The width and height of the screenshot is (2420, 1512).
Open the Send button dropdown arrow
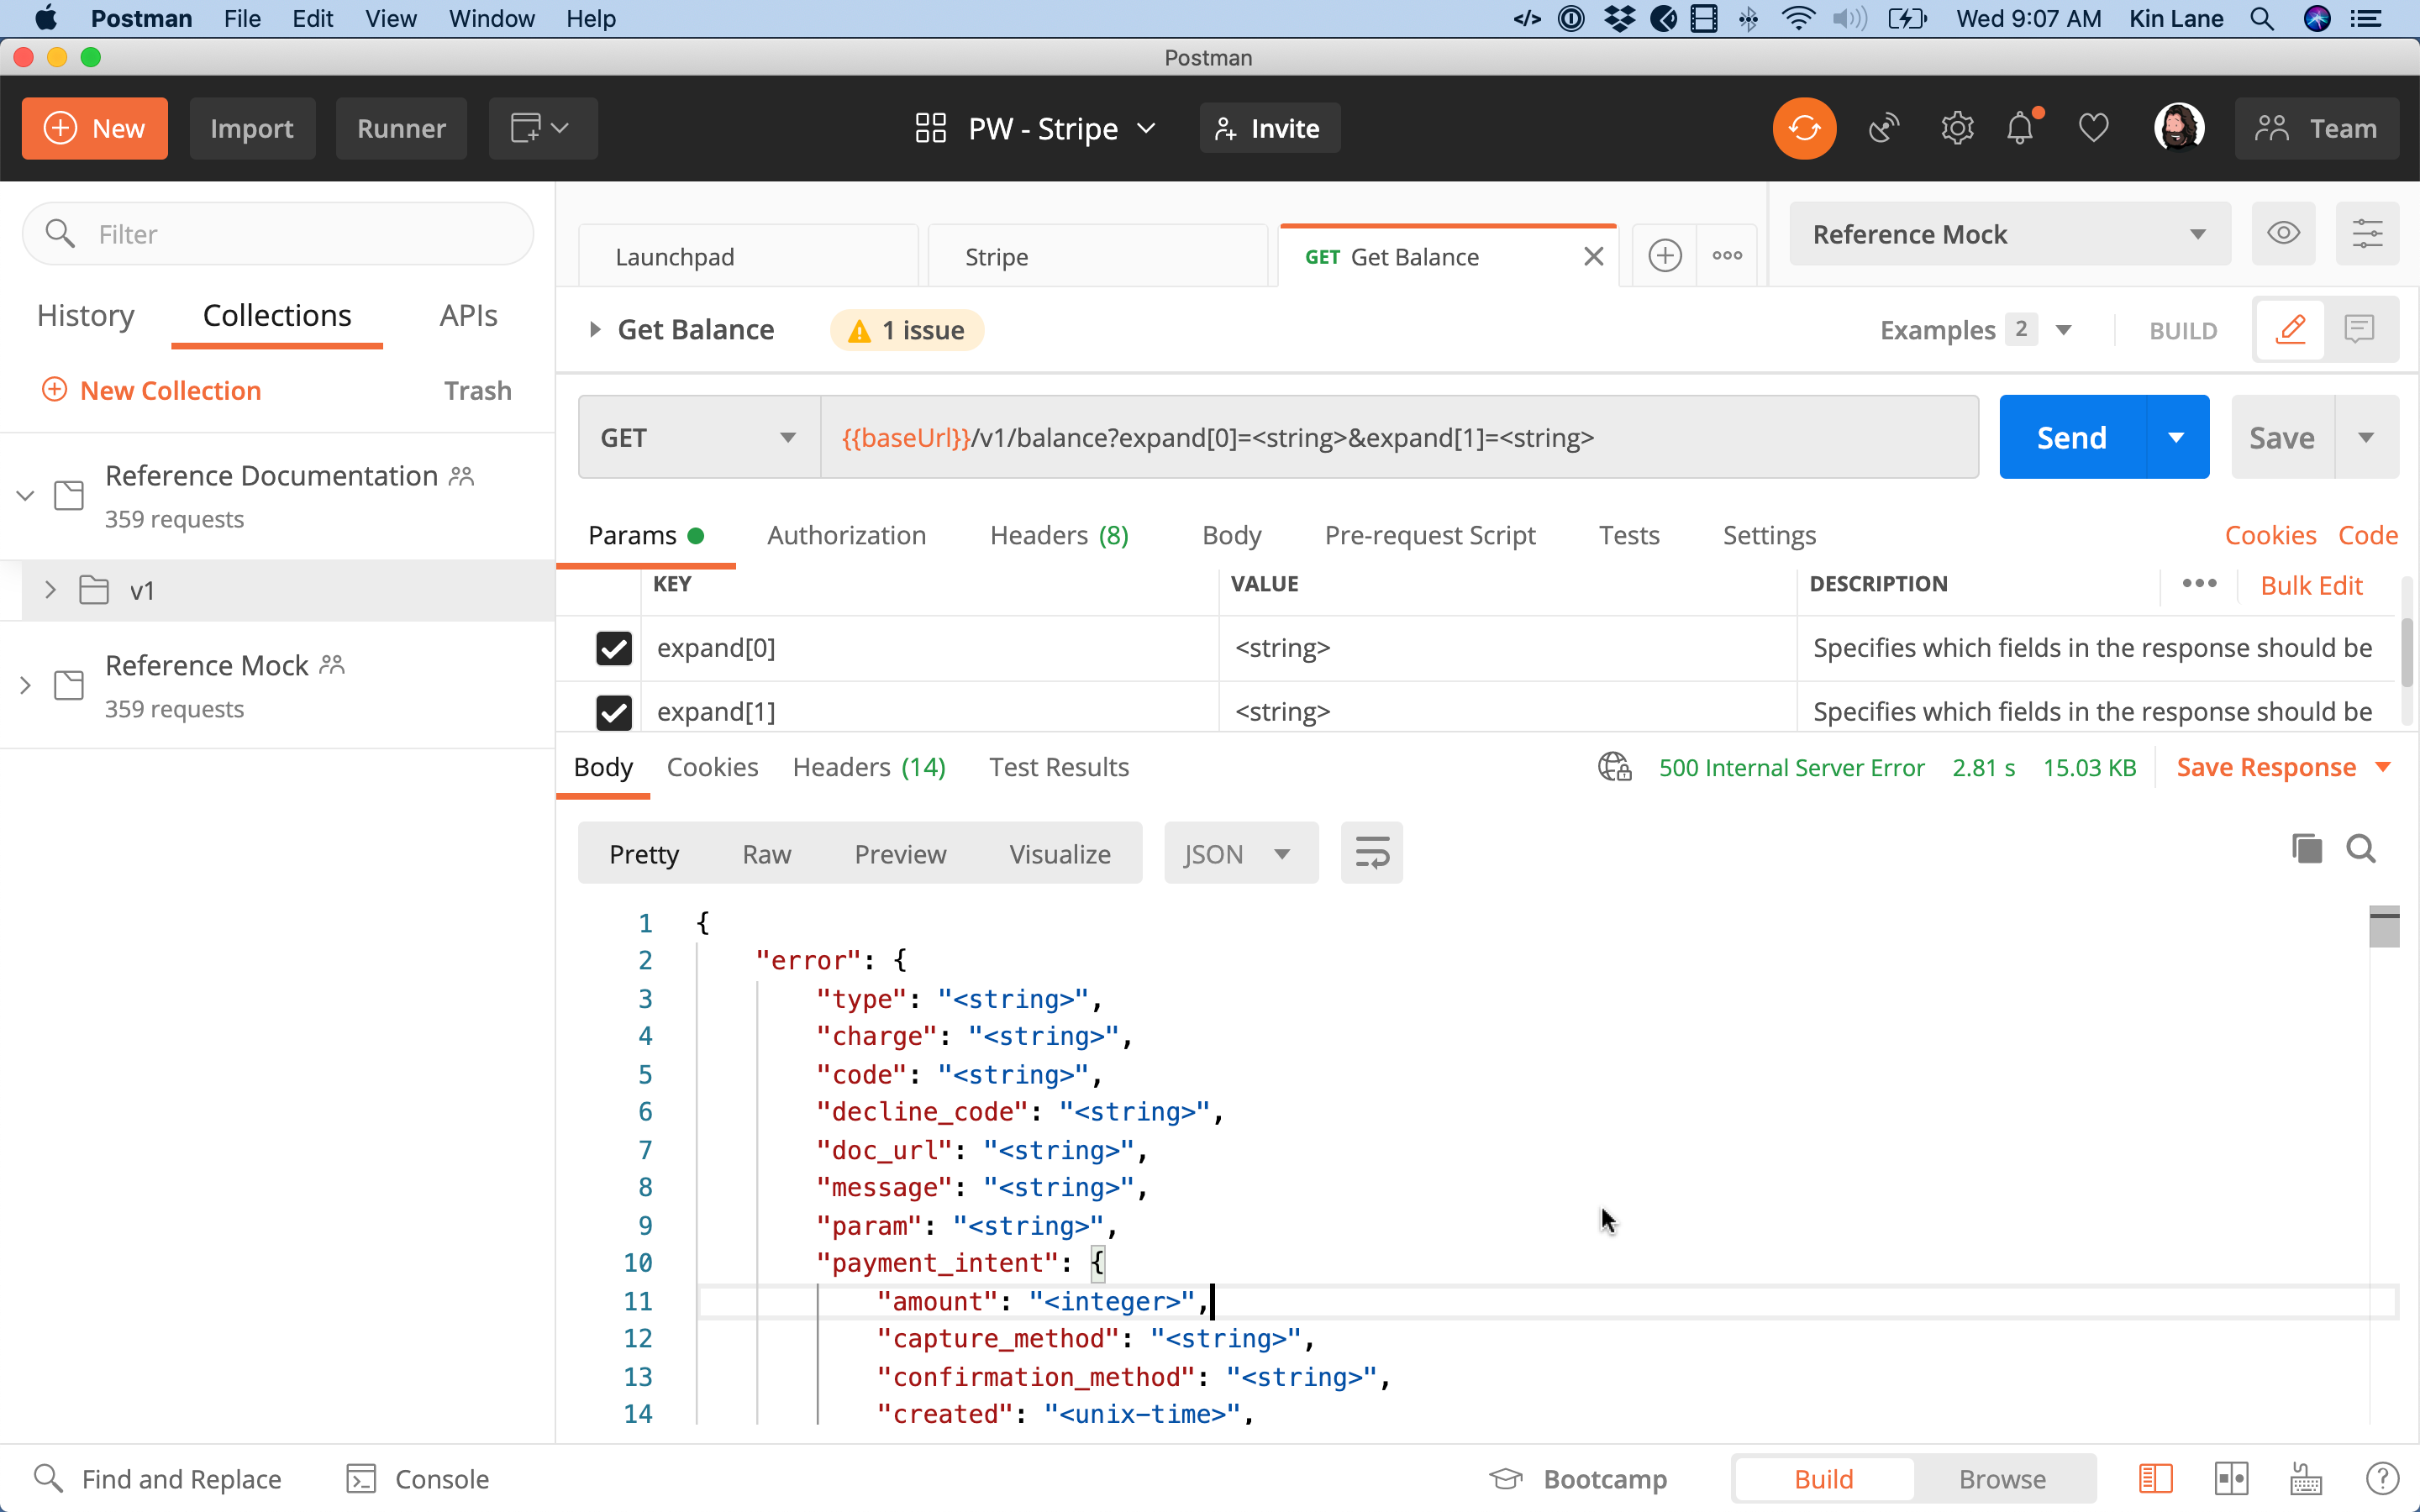coord(2176,437)
